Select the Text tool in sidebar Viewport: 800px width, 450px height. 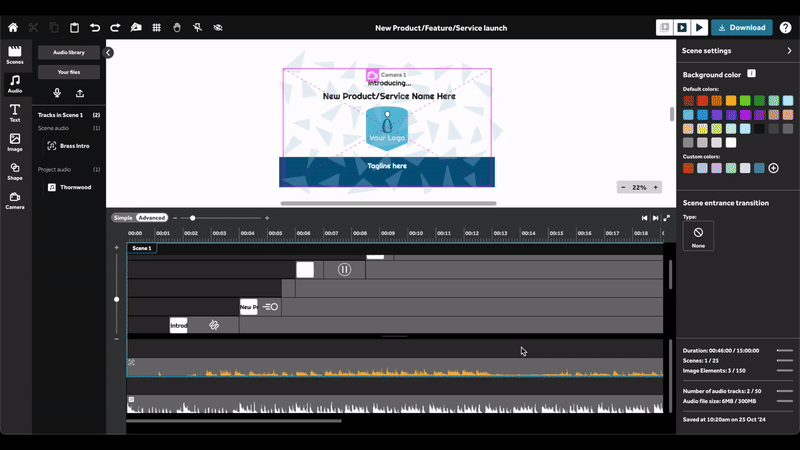point(15,112)
